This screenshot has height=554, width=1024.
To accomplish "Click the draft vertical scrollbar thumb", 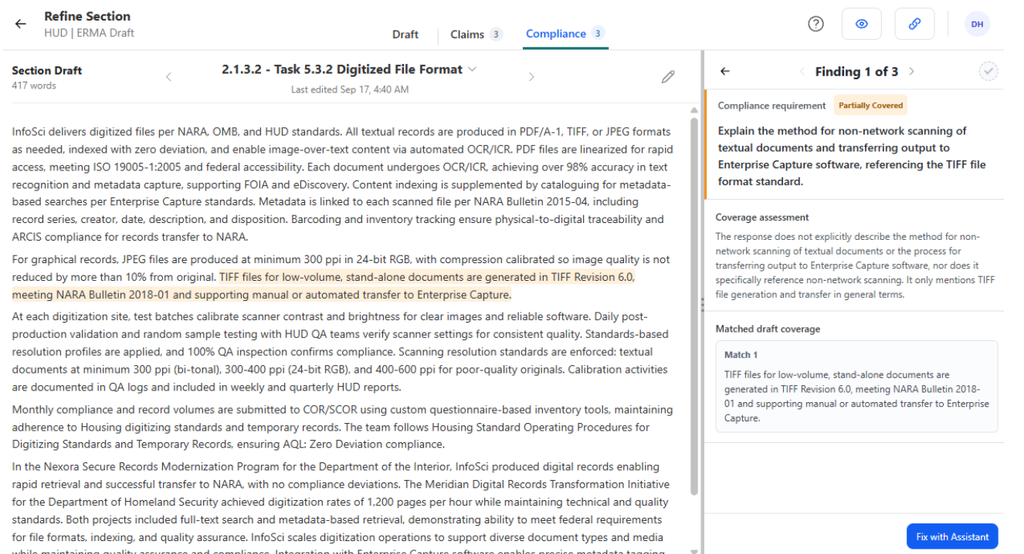I will click(x=694, y=306).
